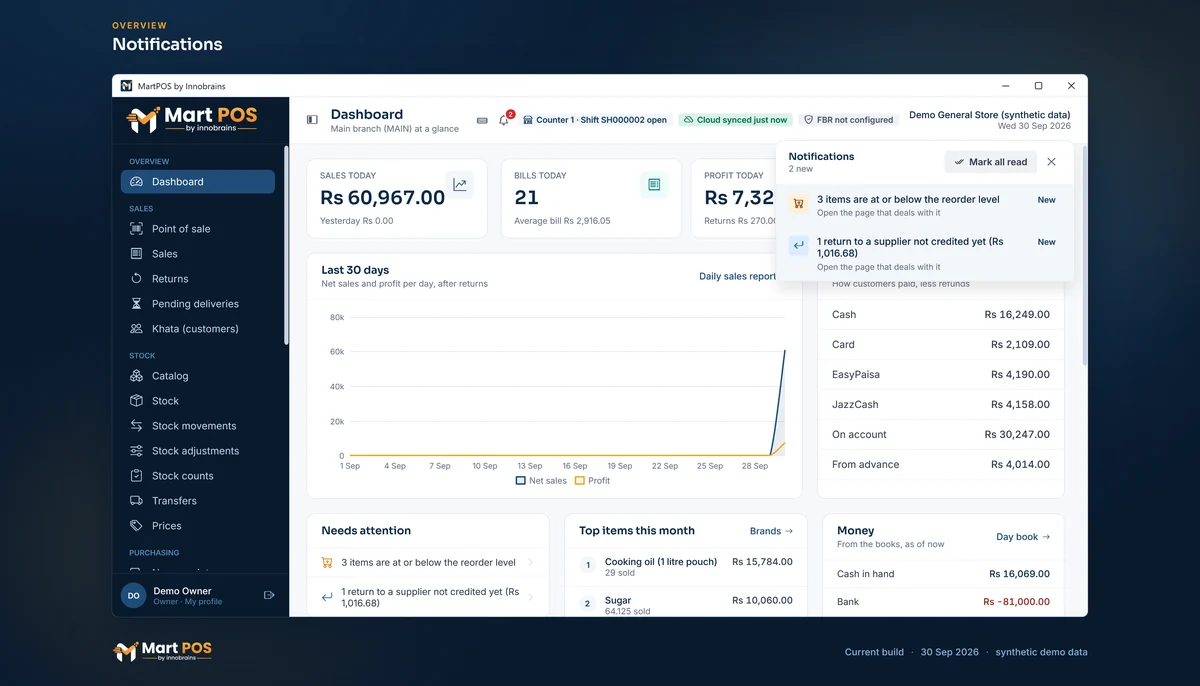Viewport: 1200px width, 686px height.
Task: Click the Returns circular arrow icon
Action: pyautogui.click(x=137, y=279)
